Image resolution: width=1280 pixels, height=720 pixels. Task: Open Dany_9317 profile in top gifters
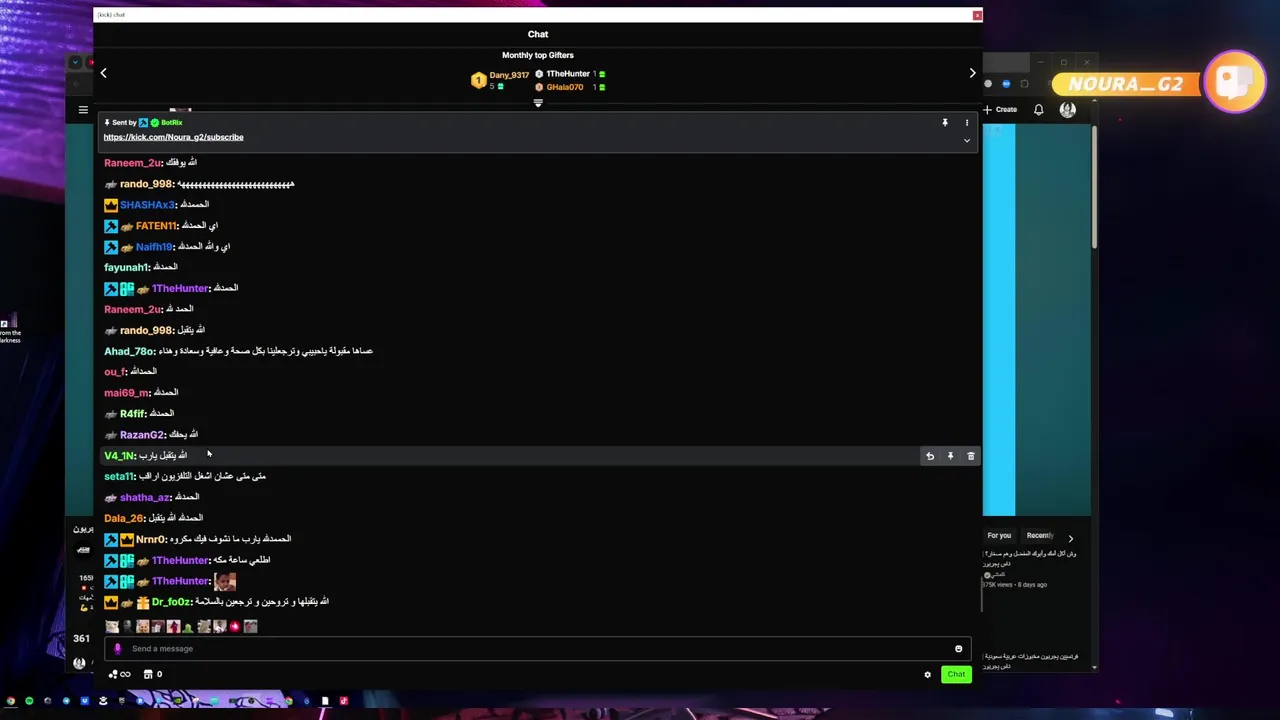pos(509,75)
